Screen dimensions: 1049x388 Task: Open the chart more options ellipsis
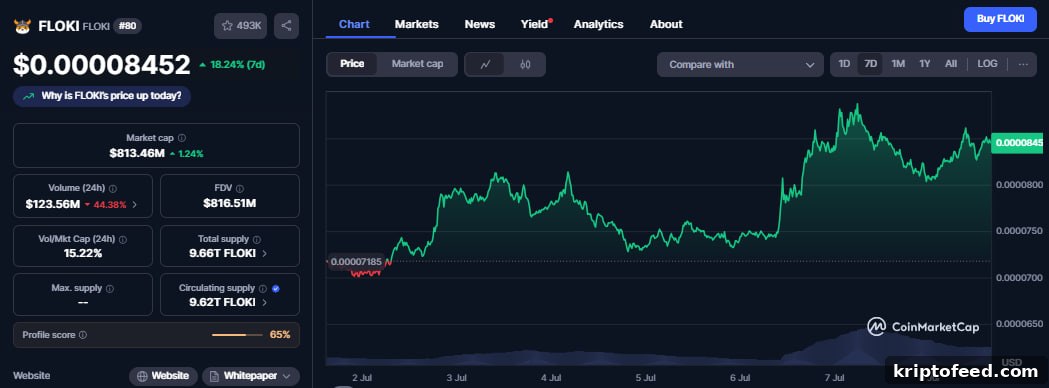(1023, 64)
